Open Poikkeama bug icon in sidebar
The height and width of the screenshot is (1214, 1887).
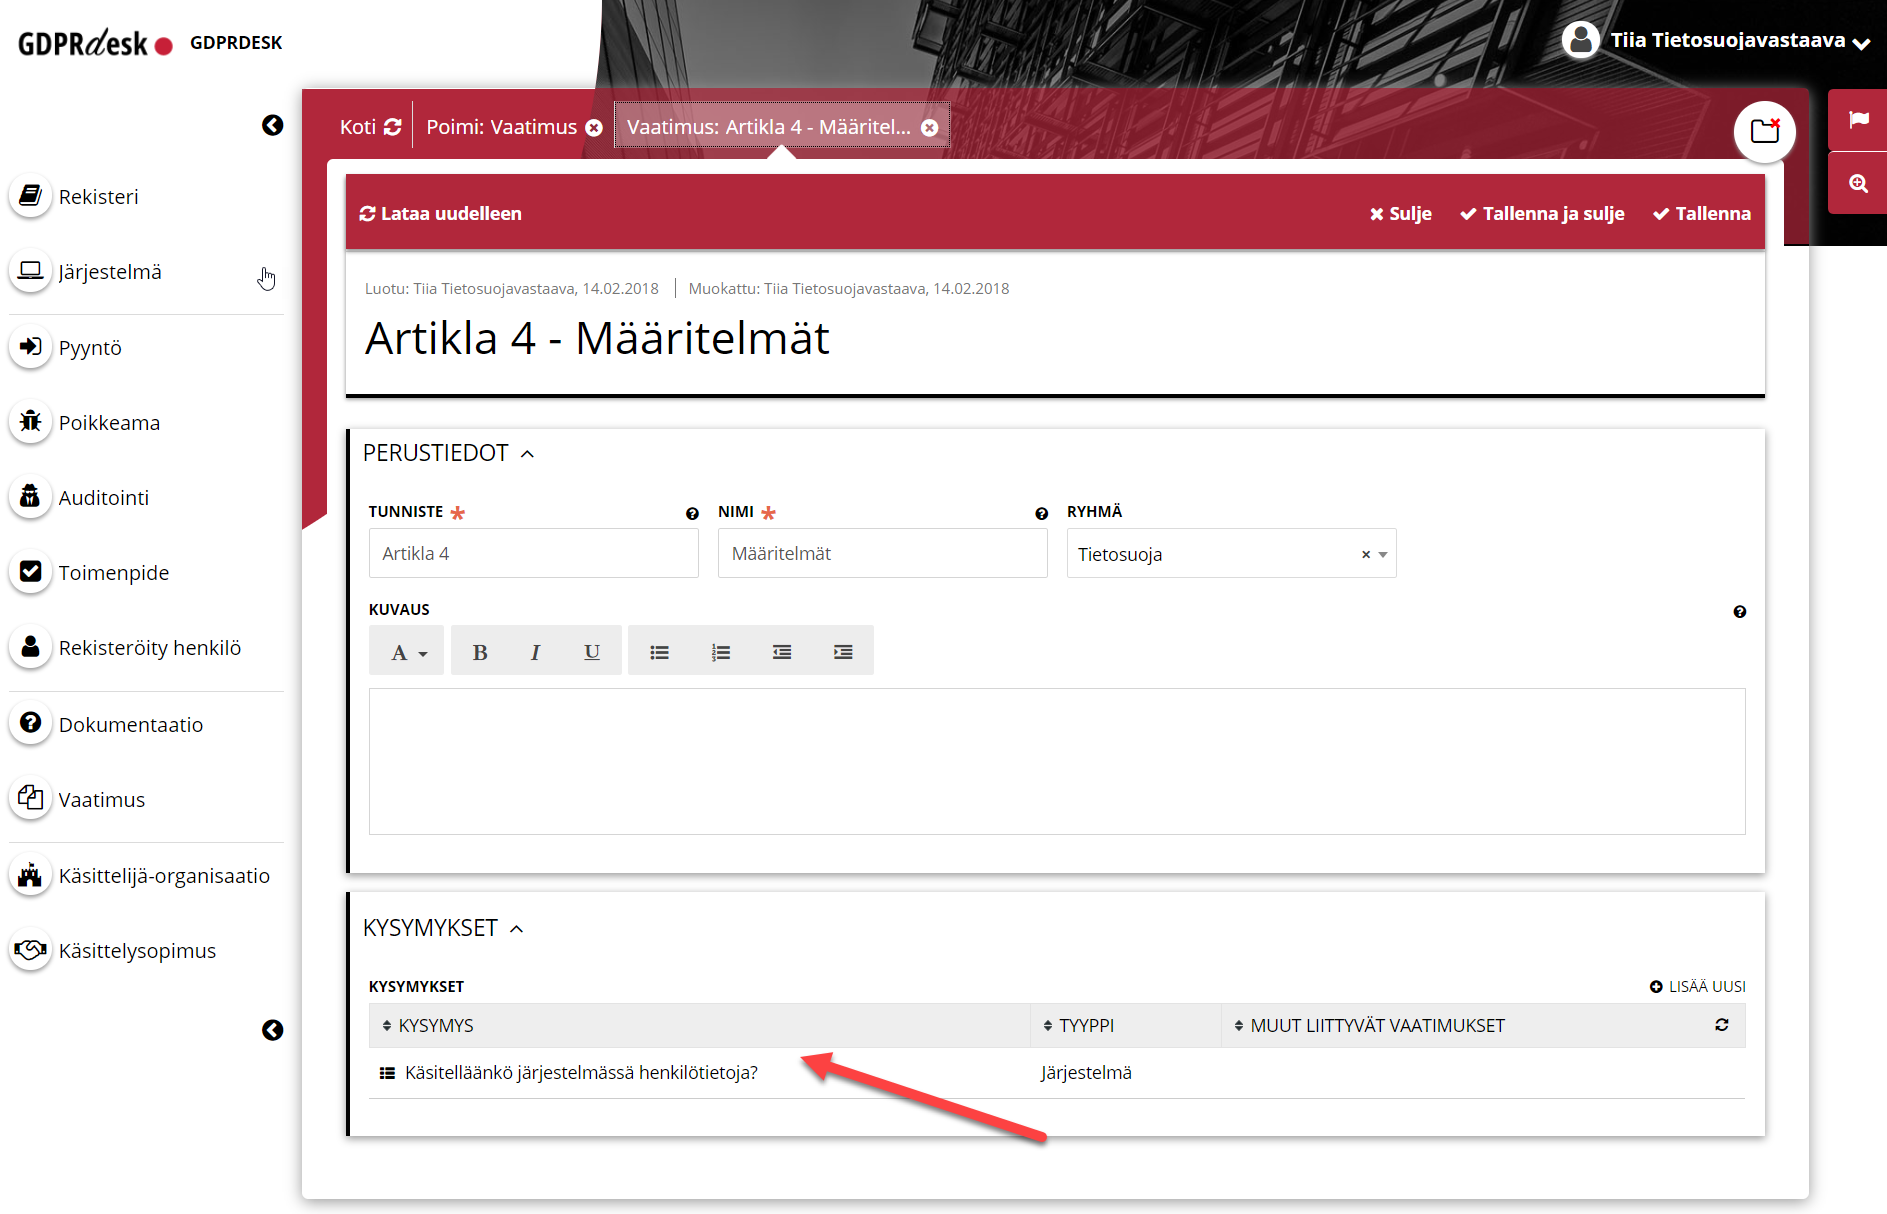coord(31,422)
